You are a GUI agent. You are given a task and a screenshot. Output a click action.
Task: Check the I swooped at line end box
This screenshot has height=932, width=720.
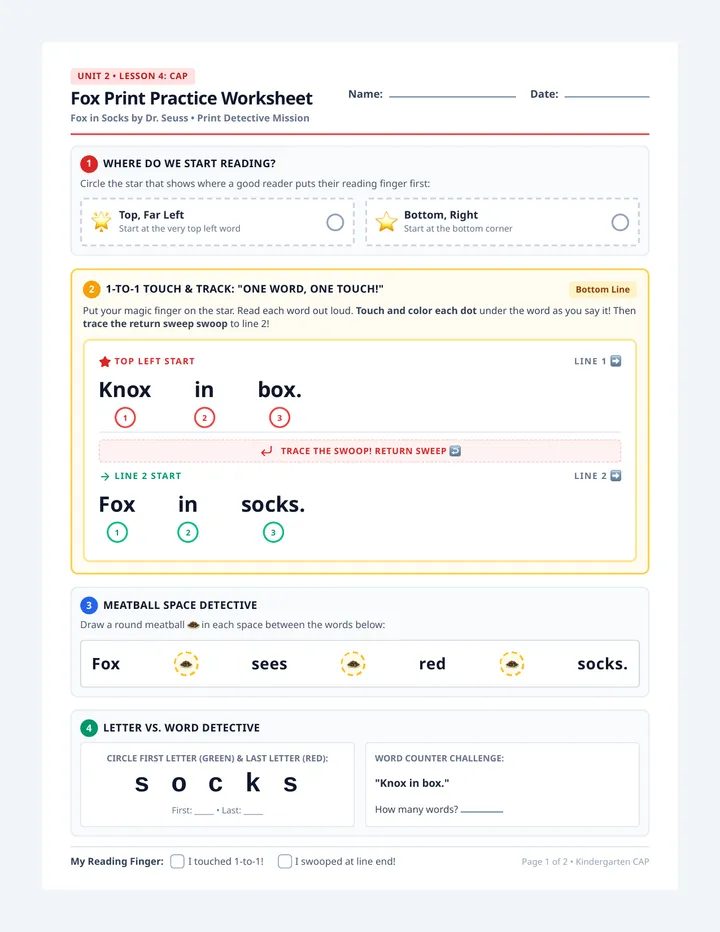click(285, 861)
